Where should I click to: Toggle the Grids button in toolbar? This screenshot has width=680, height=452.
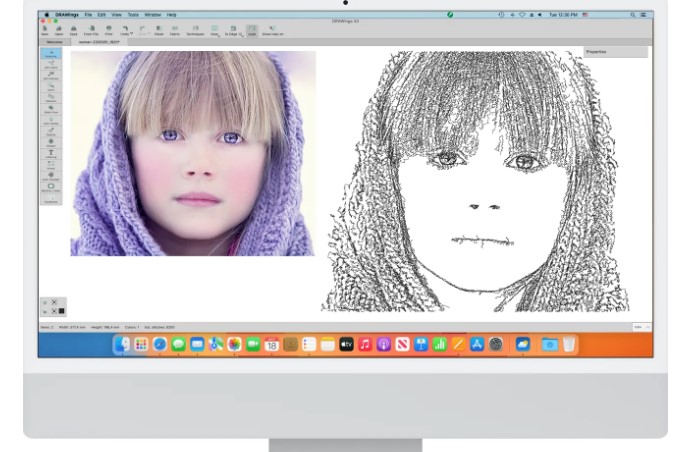point(251,30)
